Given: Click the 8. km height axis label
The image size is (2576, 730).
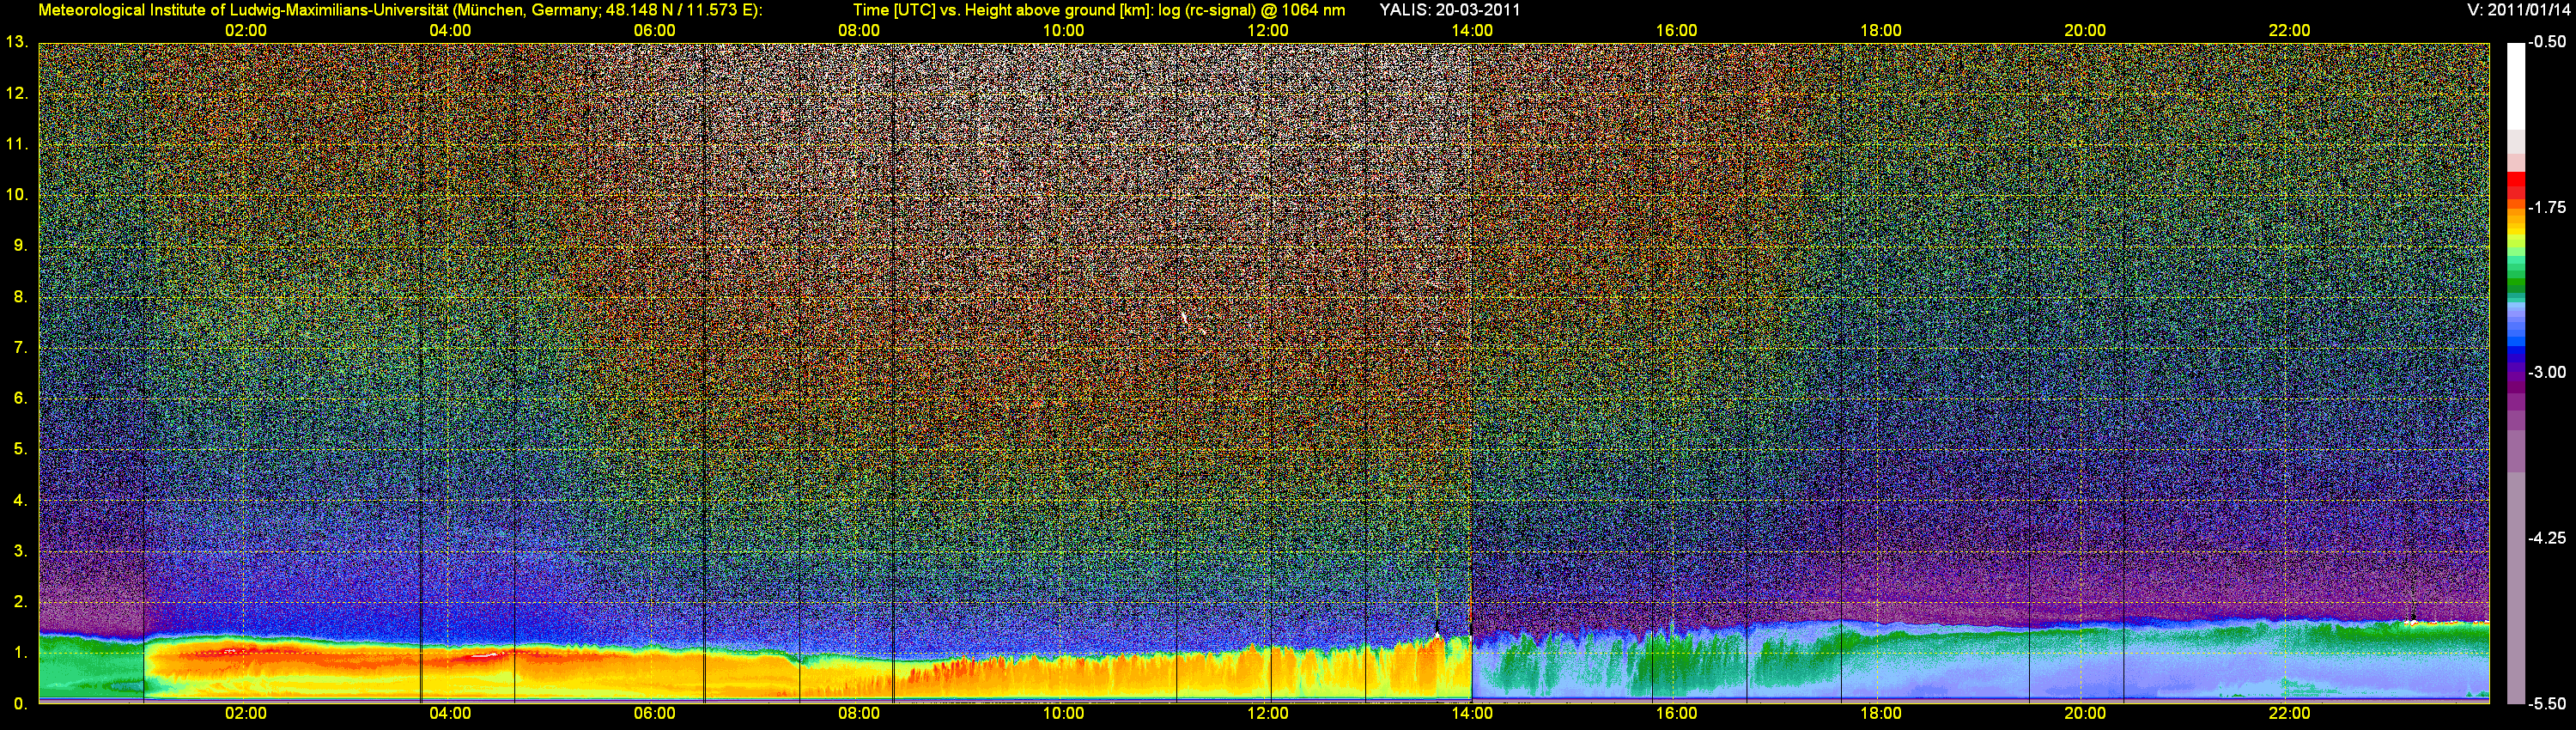Looking at the screenshot, I should pos(21,297).
